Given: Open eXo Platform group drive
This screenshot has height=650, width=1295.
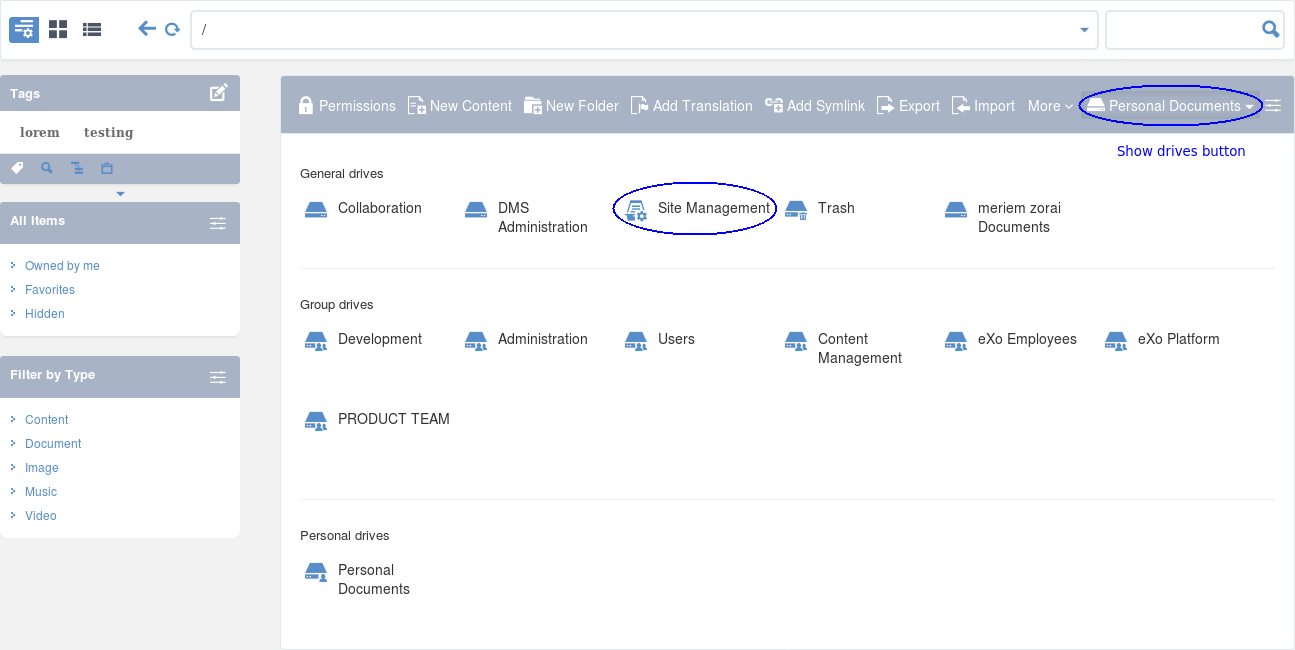Looking at the screenshot, I should point(1162,340).
